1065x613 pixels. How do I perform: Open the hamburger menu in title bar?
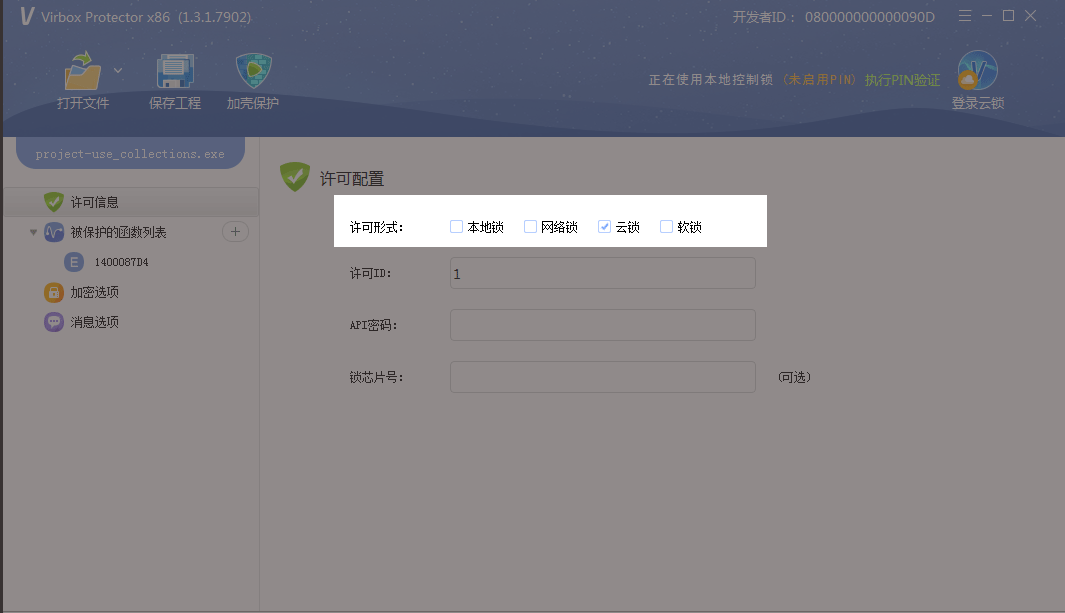(x=964, y=16)
